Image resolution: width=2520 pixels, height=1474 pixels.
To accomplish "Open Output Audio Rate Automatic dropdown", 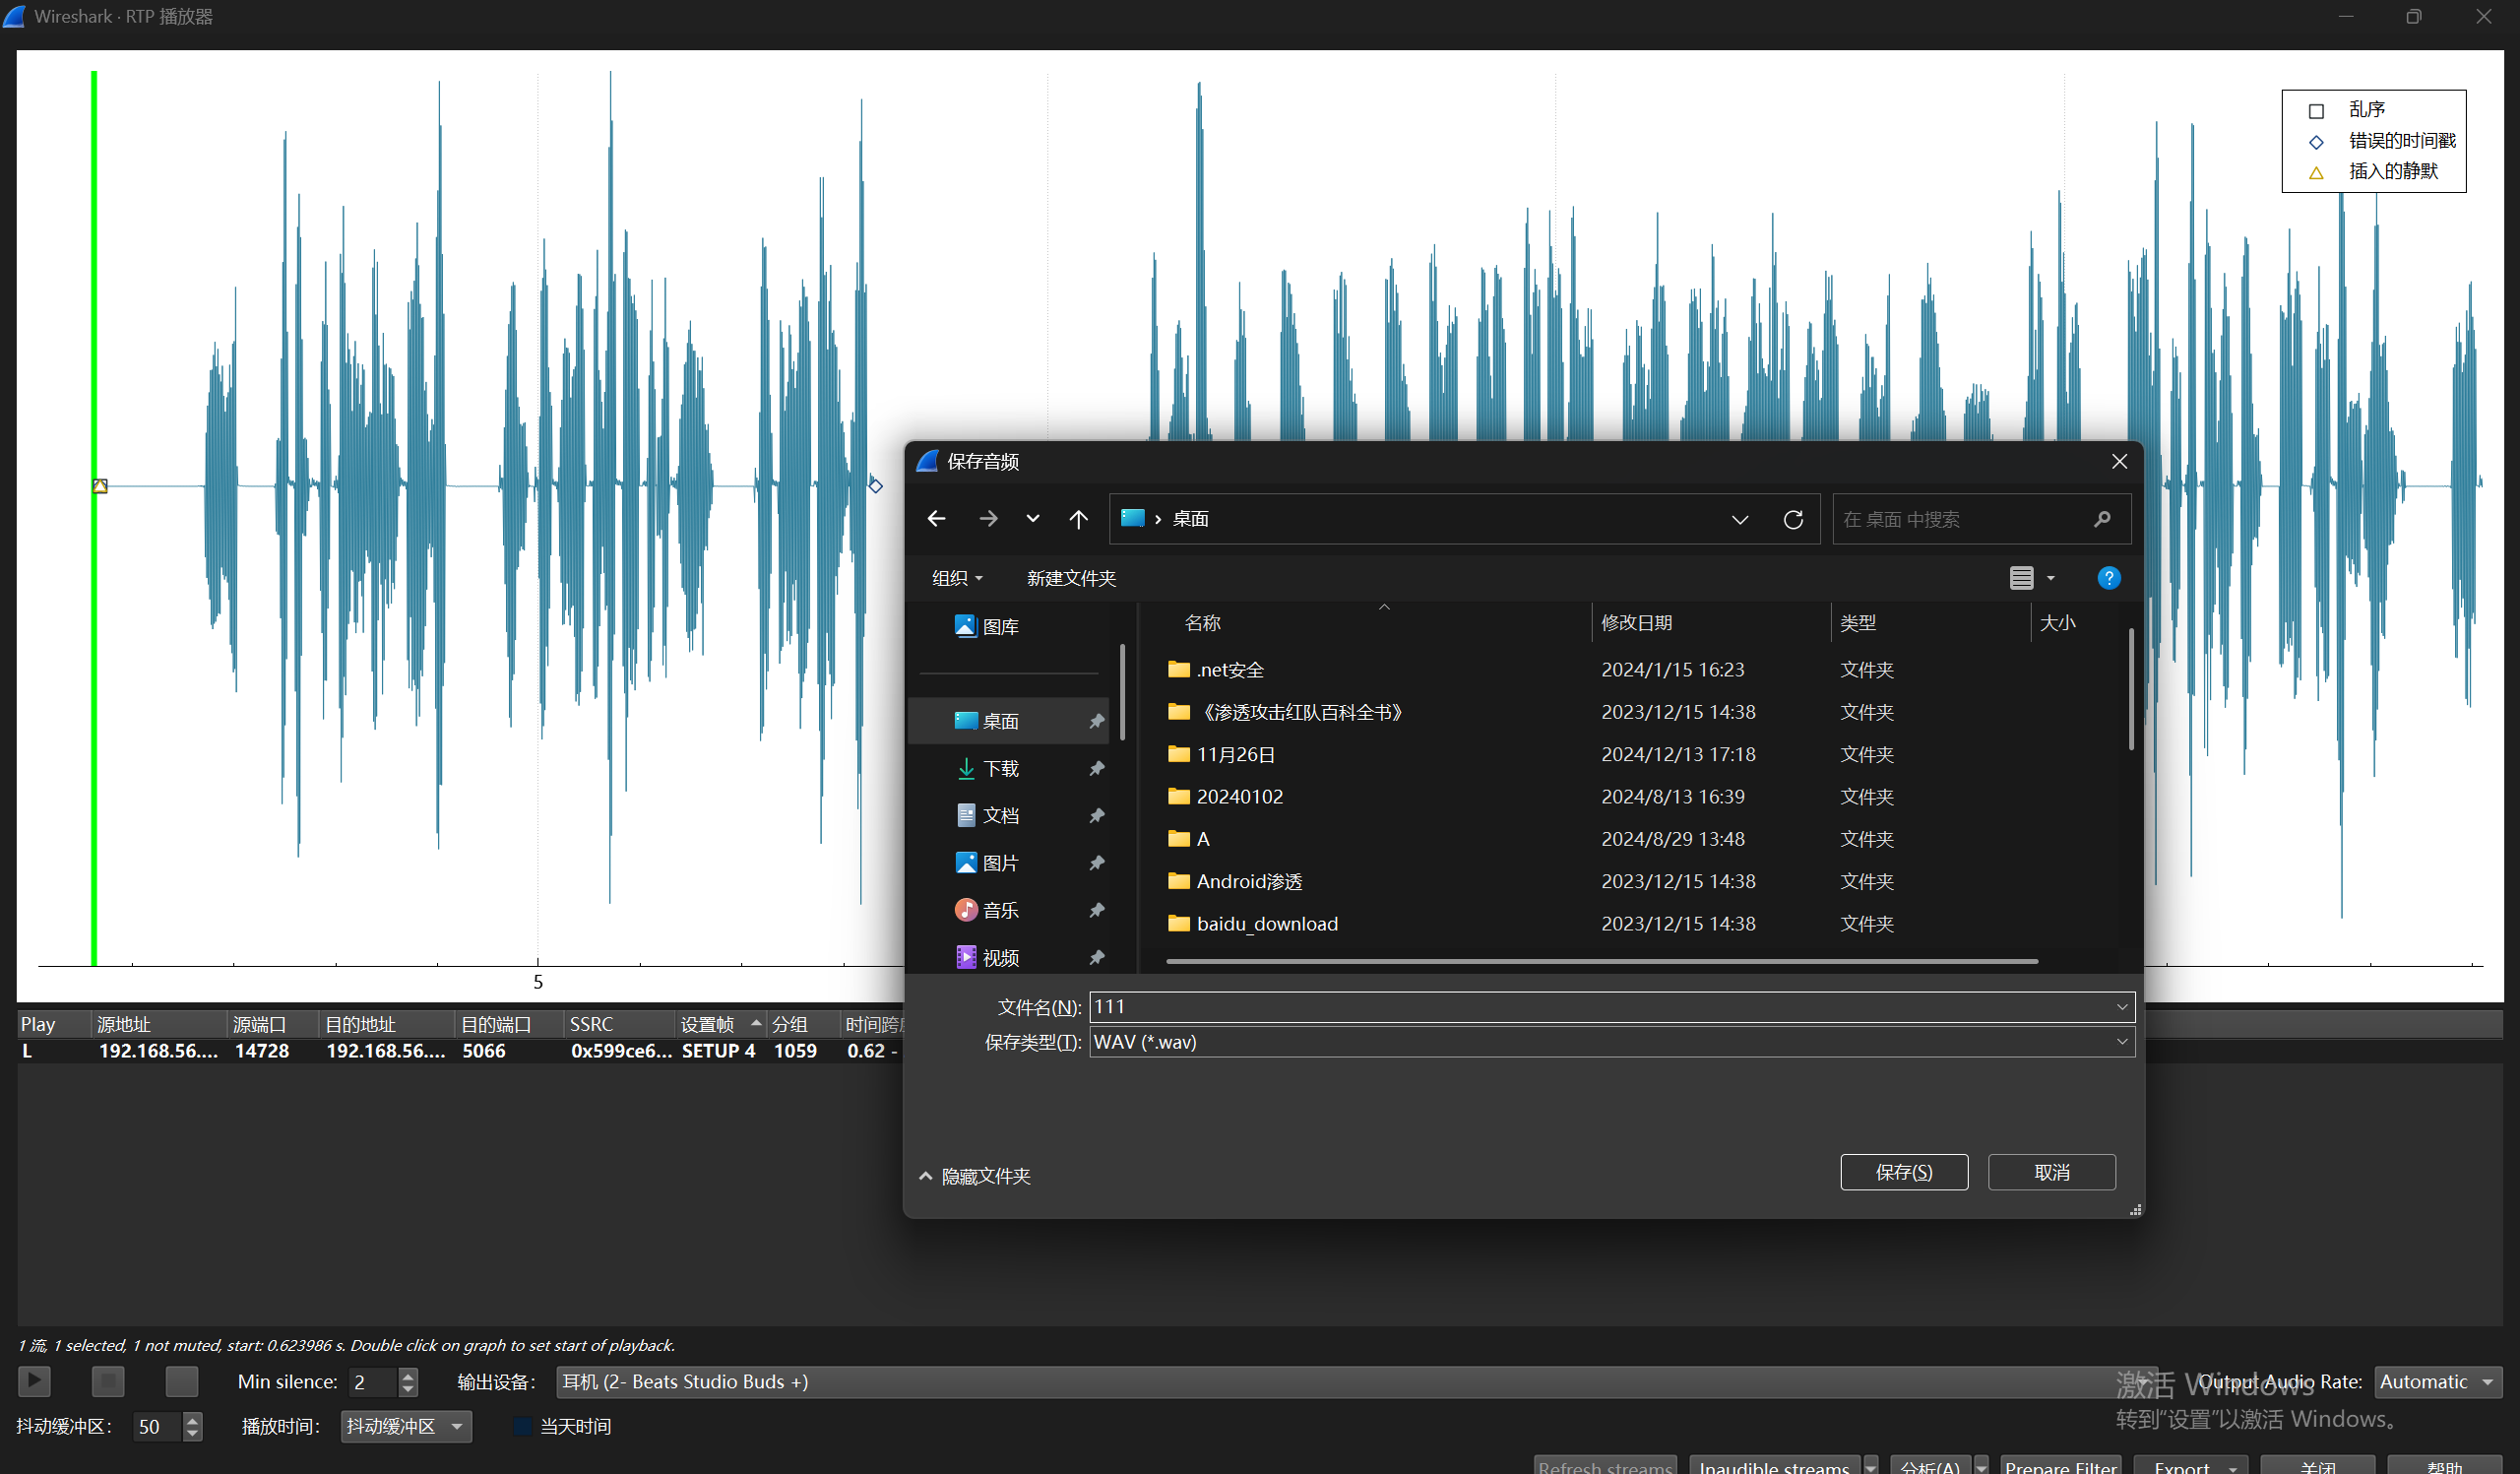I will coord(2436,1381).
